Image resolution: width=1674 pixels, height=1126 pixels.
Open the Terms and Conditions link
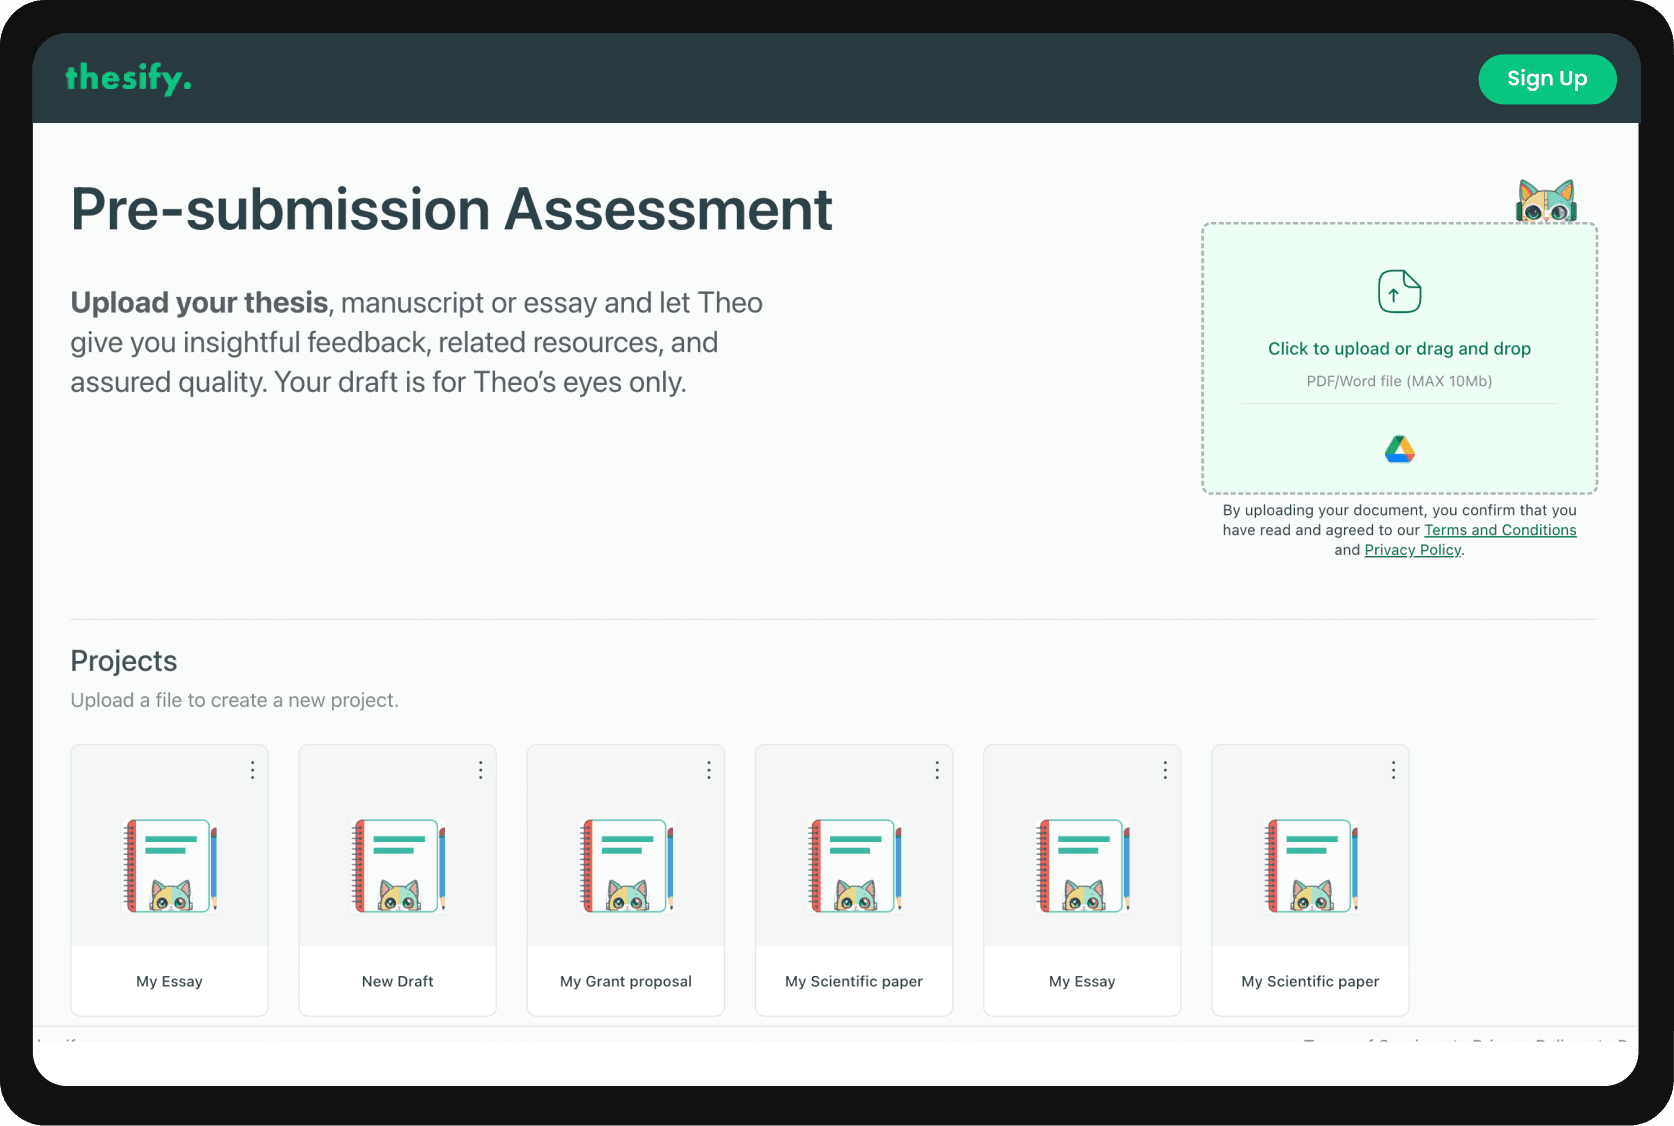[1500, 530]
